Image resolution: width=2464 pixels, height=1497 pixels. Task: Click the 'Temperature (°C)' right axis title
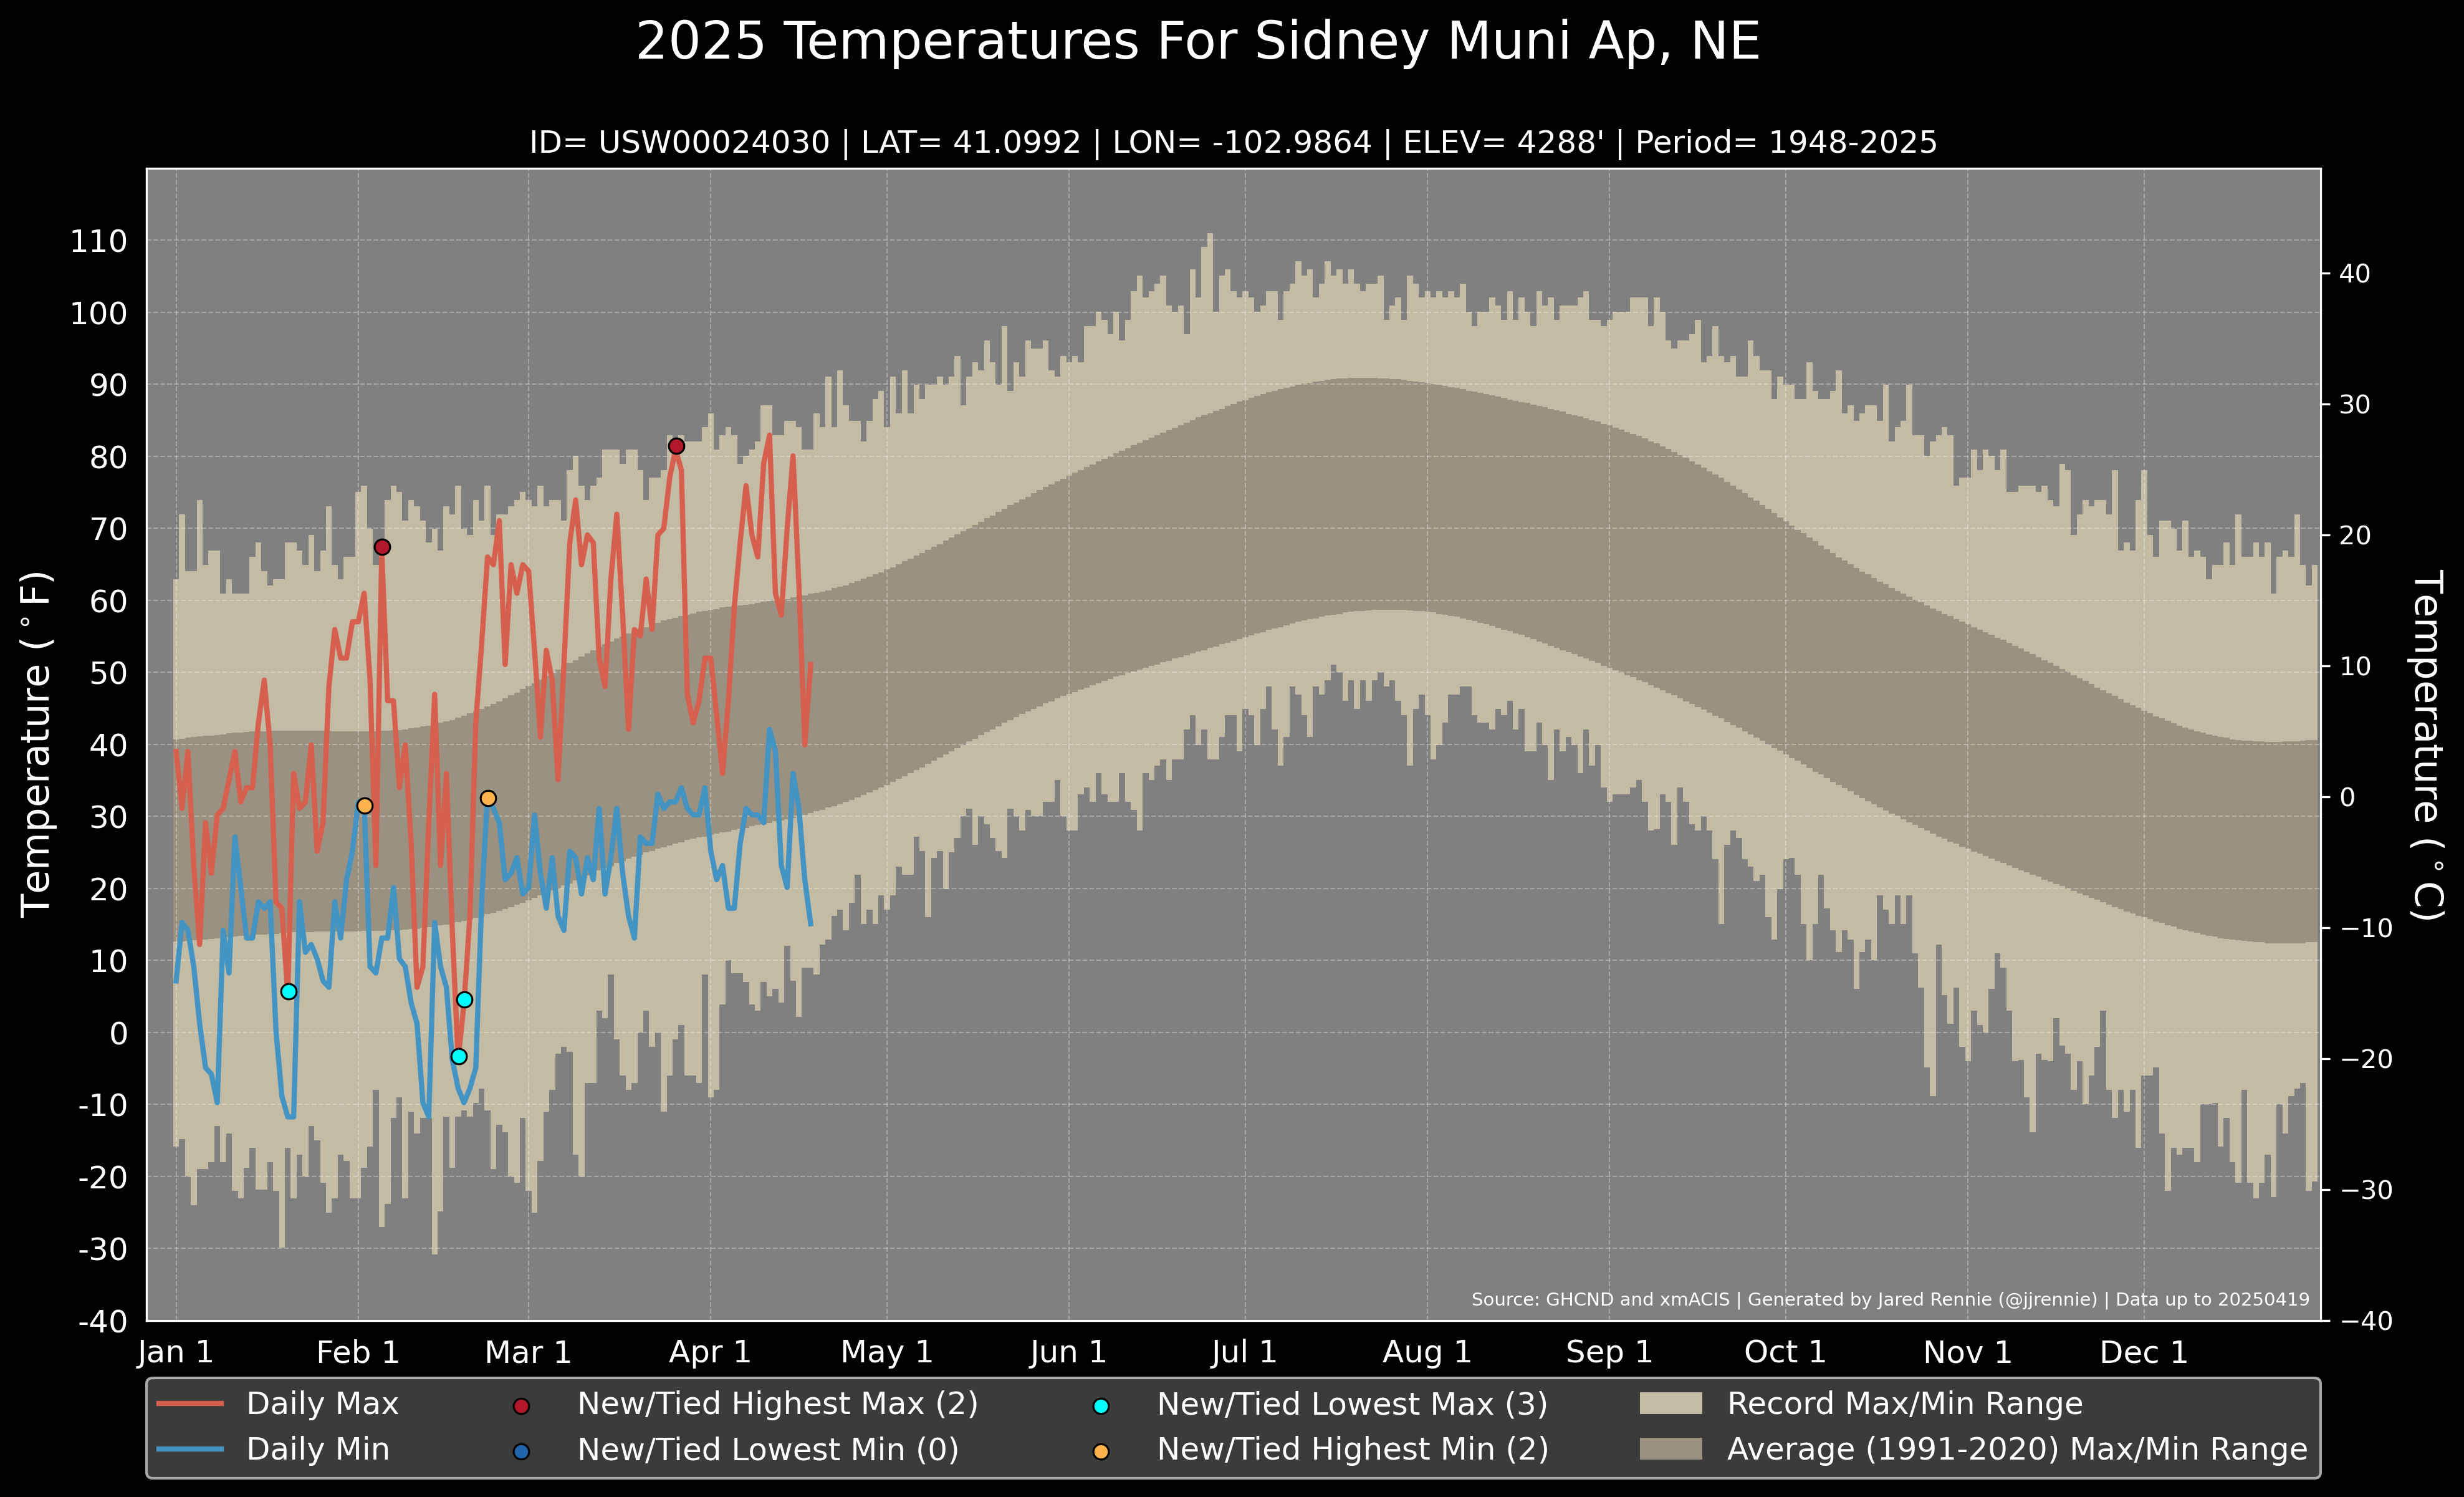pos(2427,745)
